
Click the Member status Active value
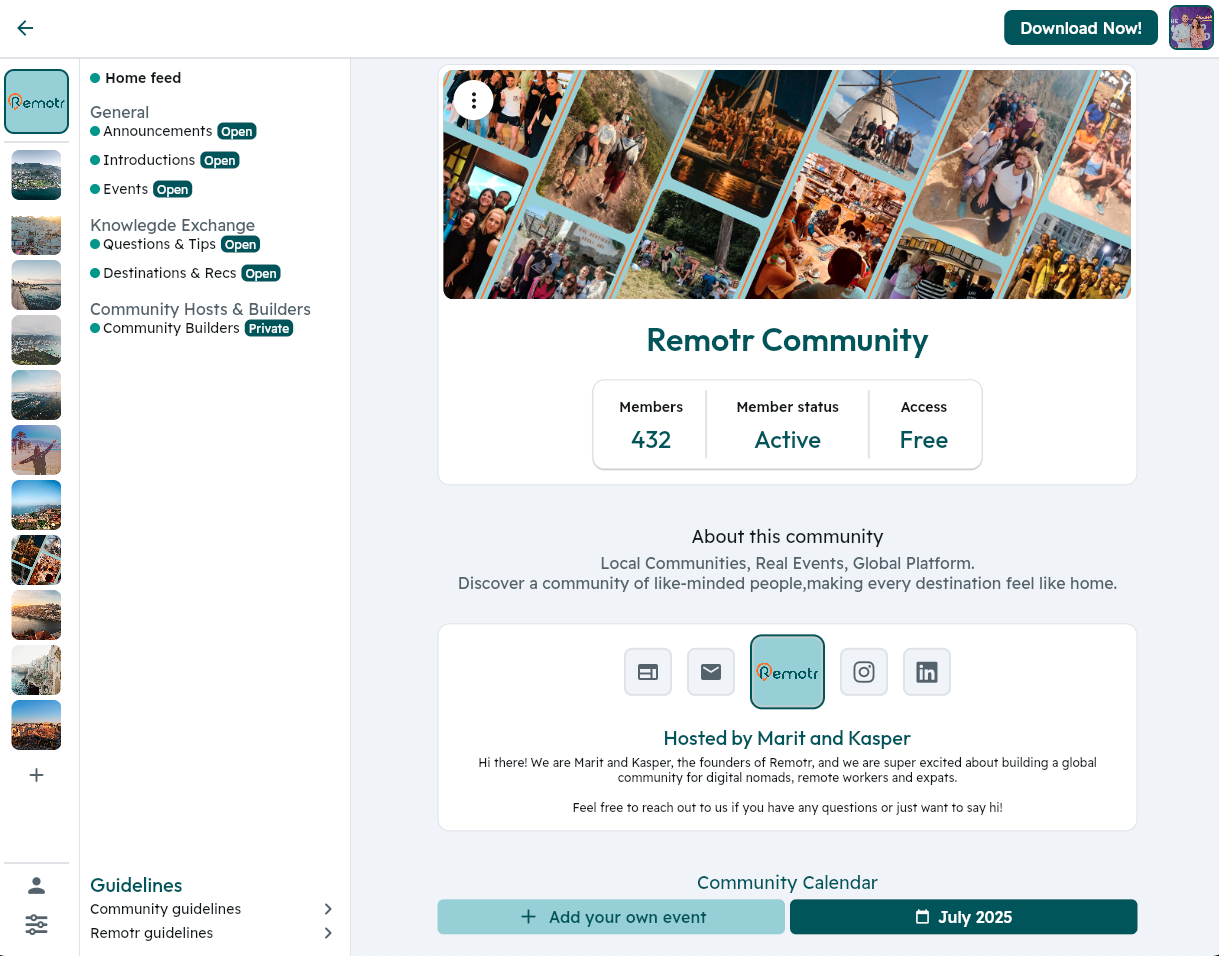pyautogui.click(x=788, y=440)
